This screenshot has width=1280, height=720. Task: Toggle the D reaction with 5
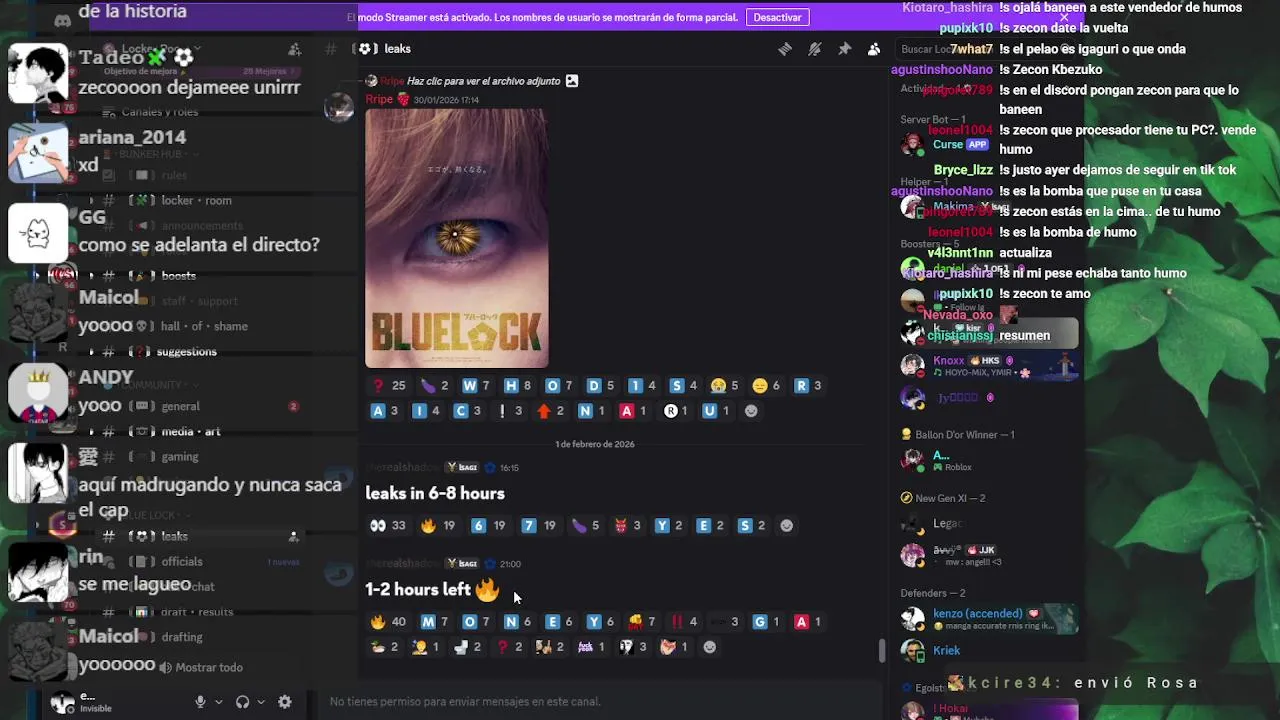(600, 386)
